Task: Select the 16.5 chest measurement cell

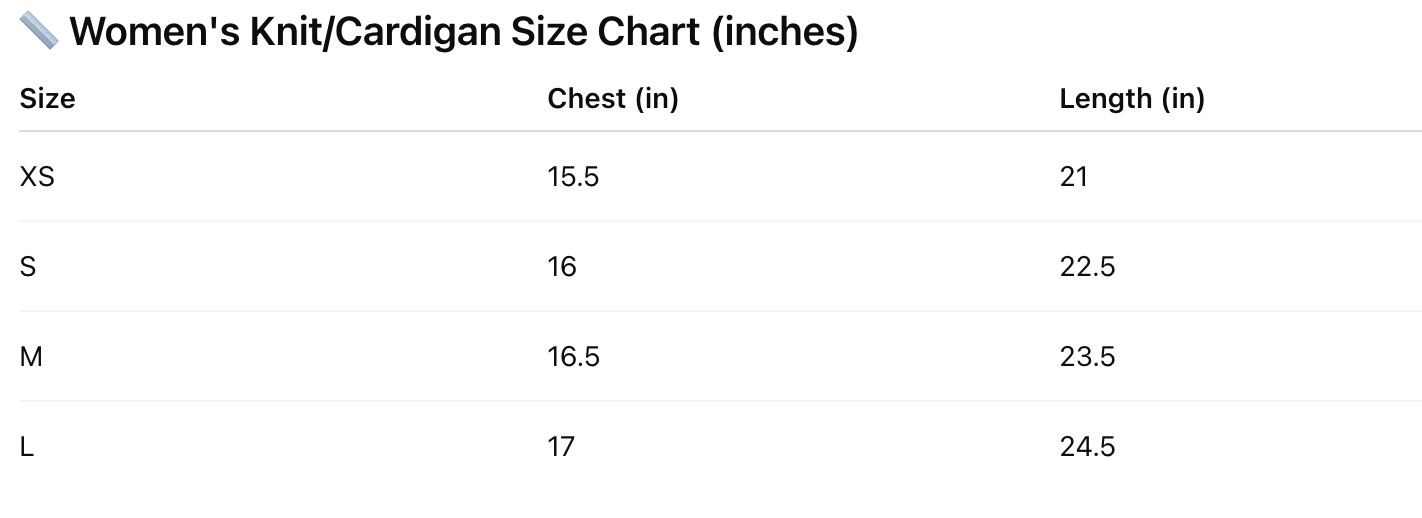Action: click(x=573, y=357)
